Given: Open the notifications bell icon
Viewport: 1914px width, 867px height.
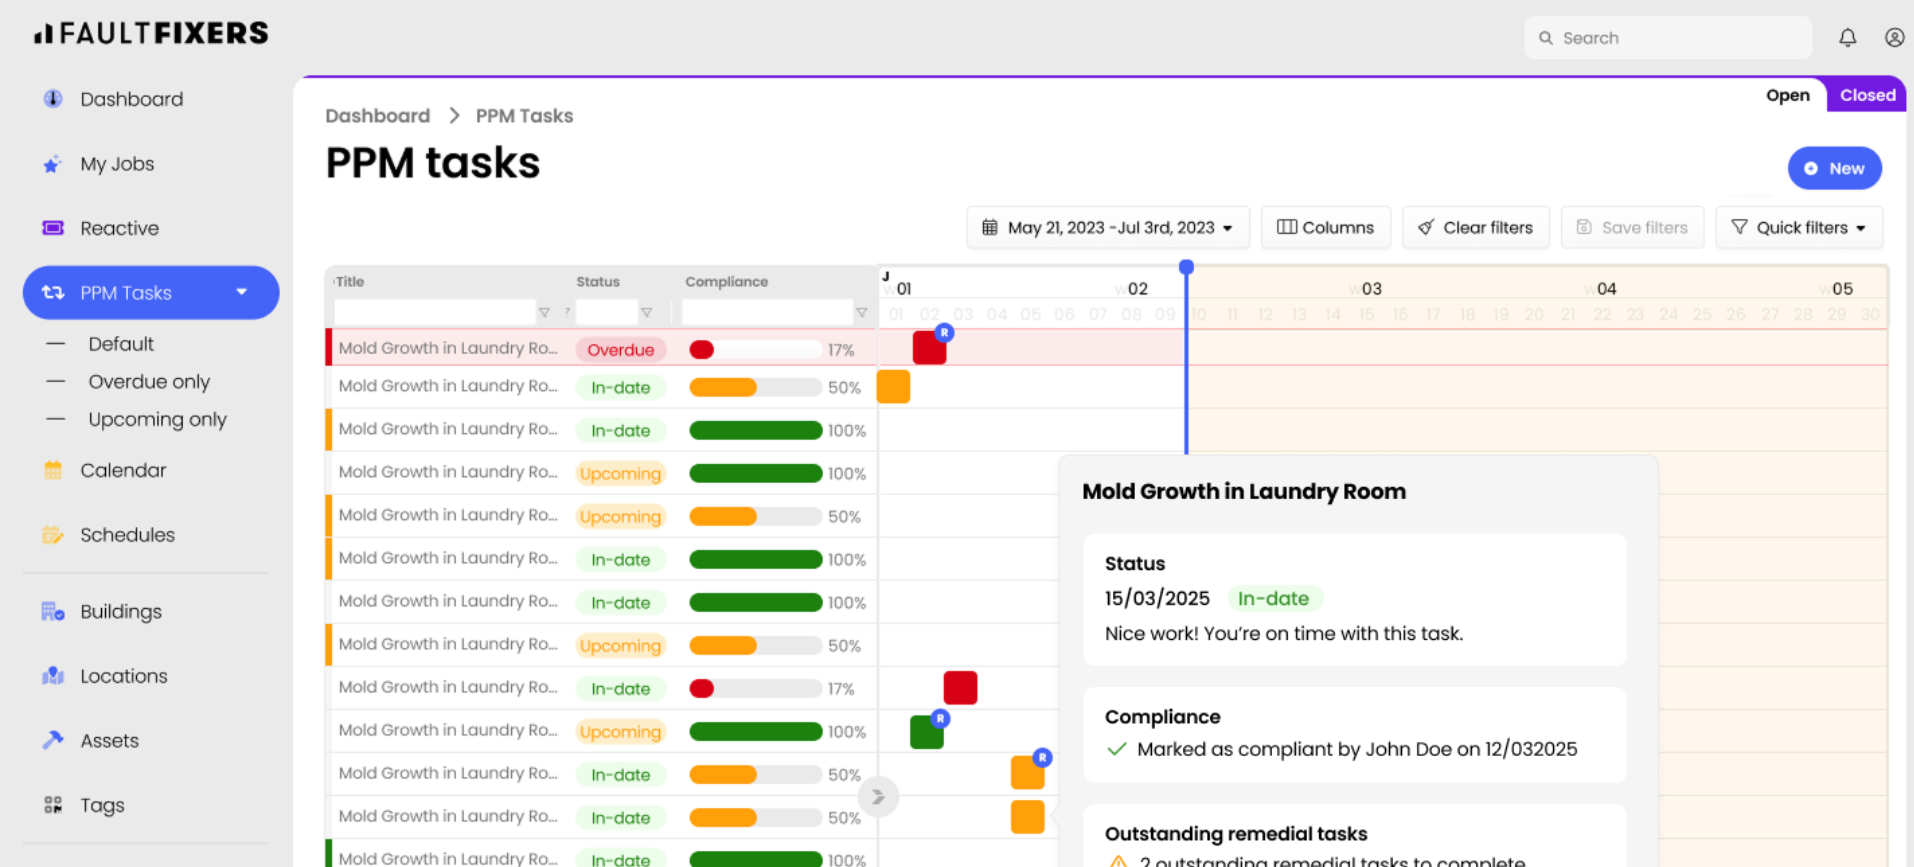Looking at the screenshot, I should click(1847, 37).
